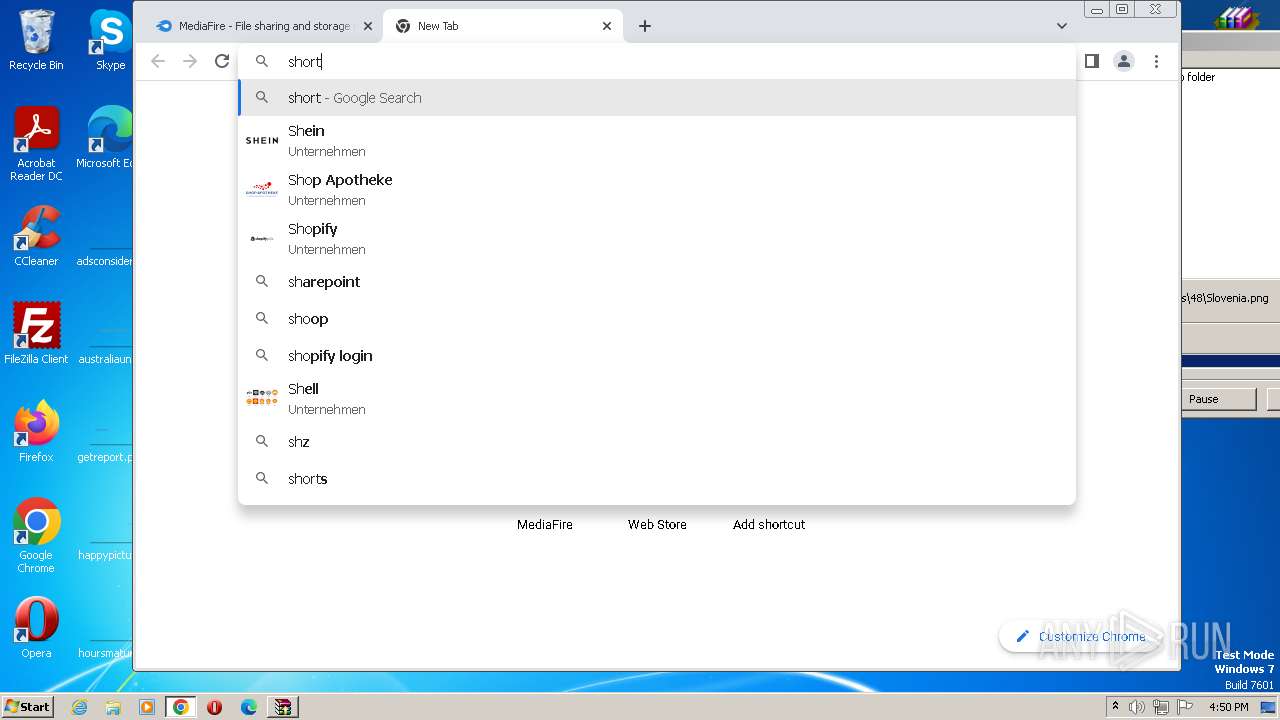The height and width of the screenshot is (720, 1280).
Task: Click the Shein logo icon
Action: click(262, 140)
